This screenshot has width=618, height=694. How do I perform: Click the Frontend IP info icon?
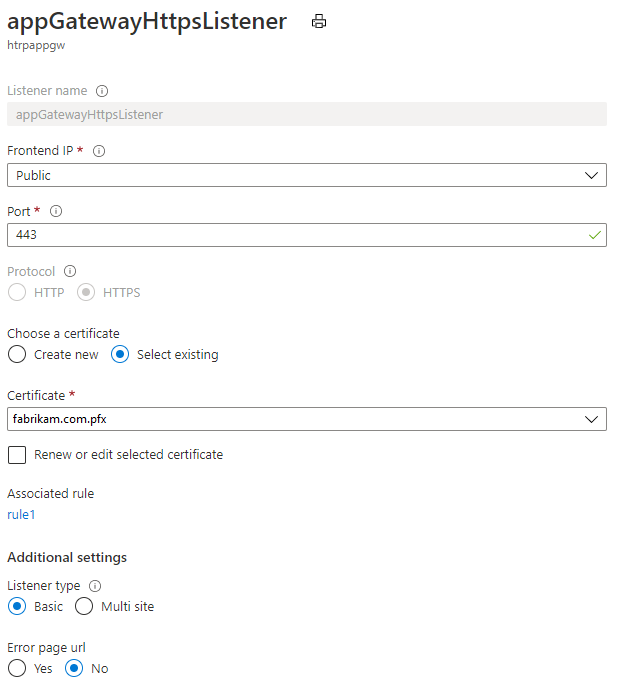click(99, 151)
